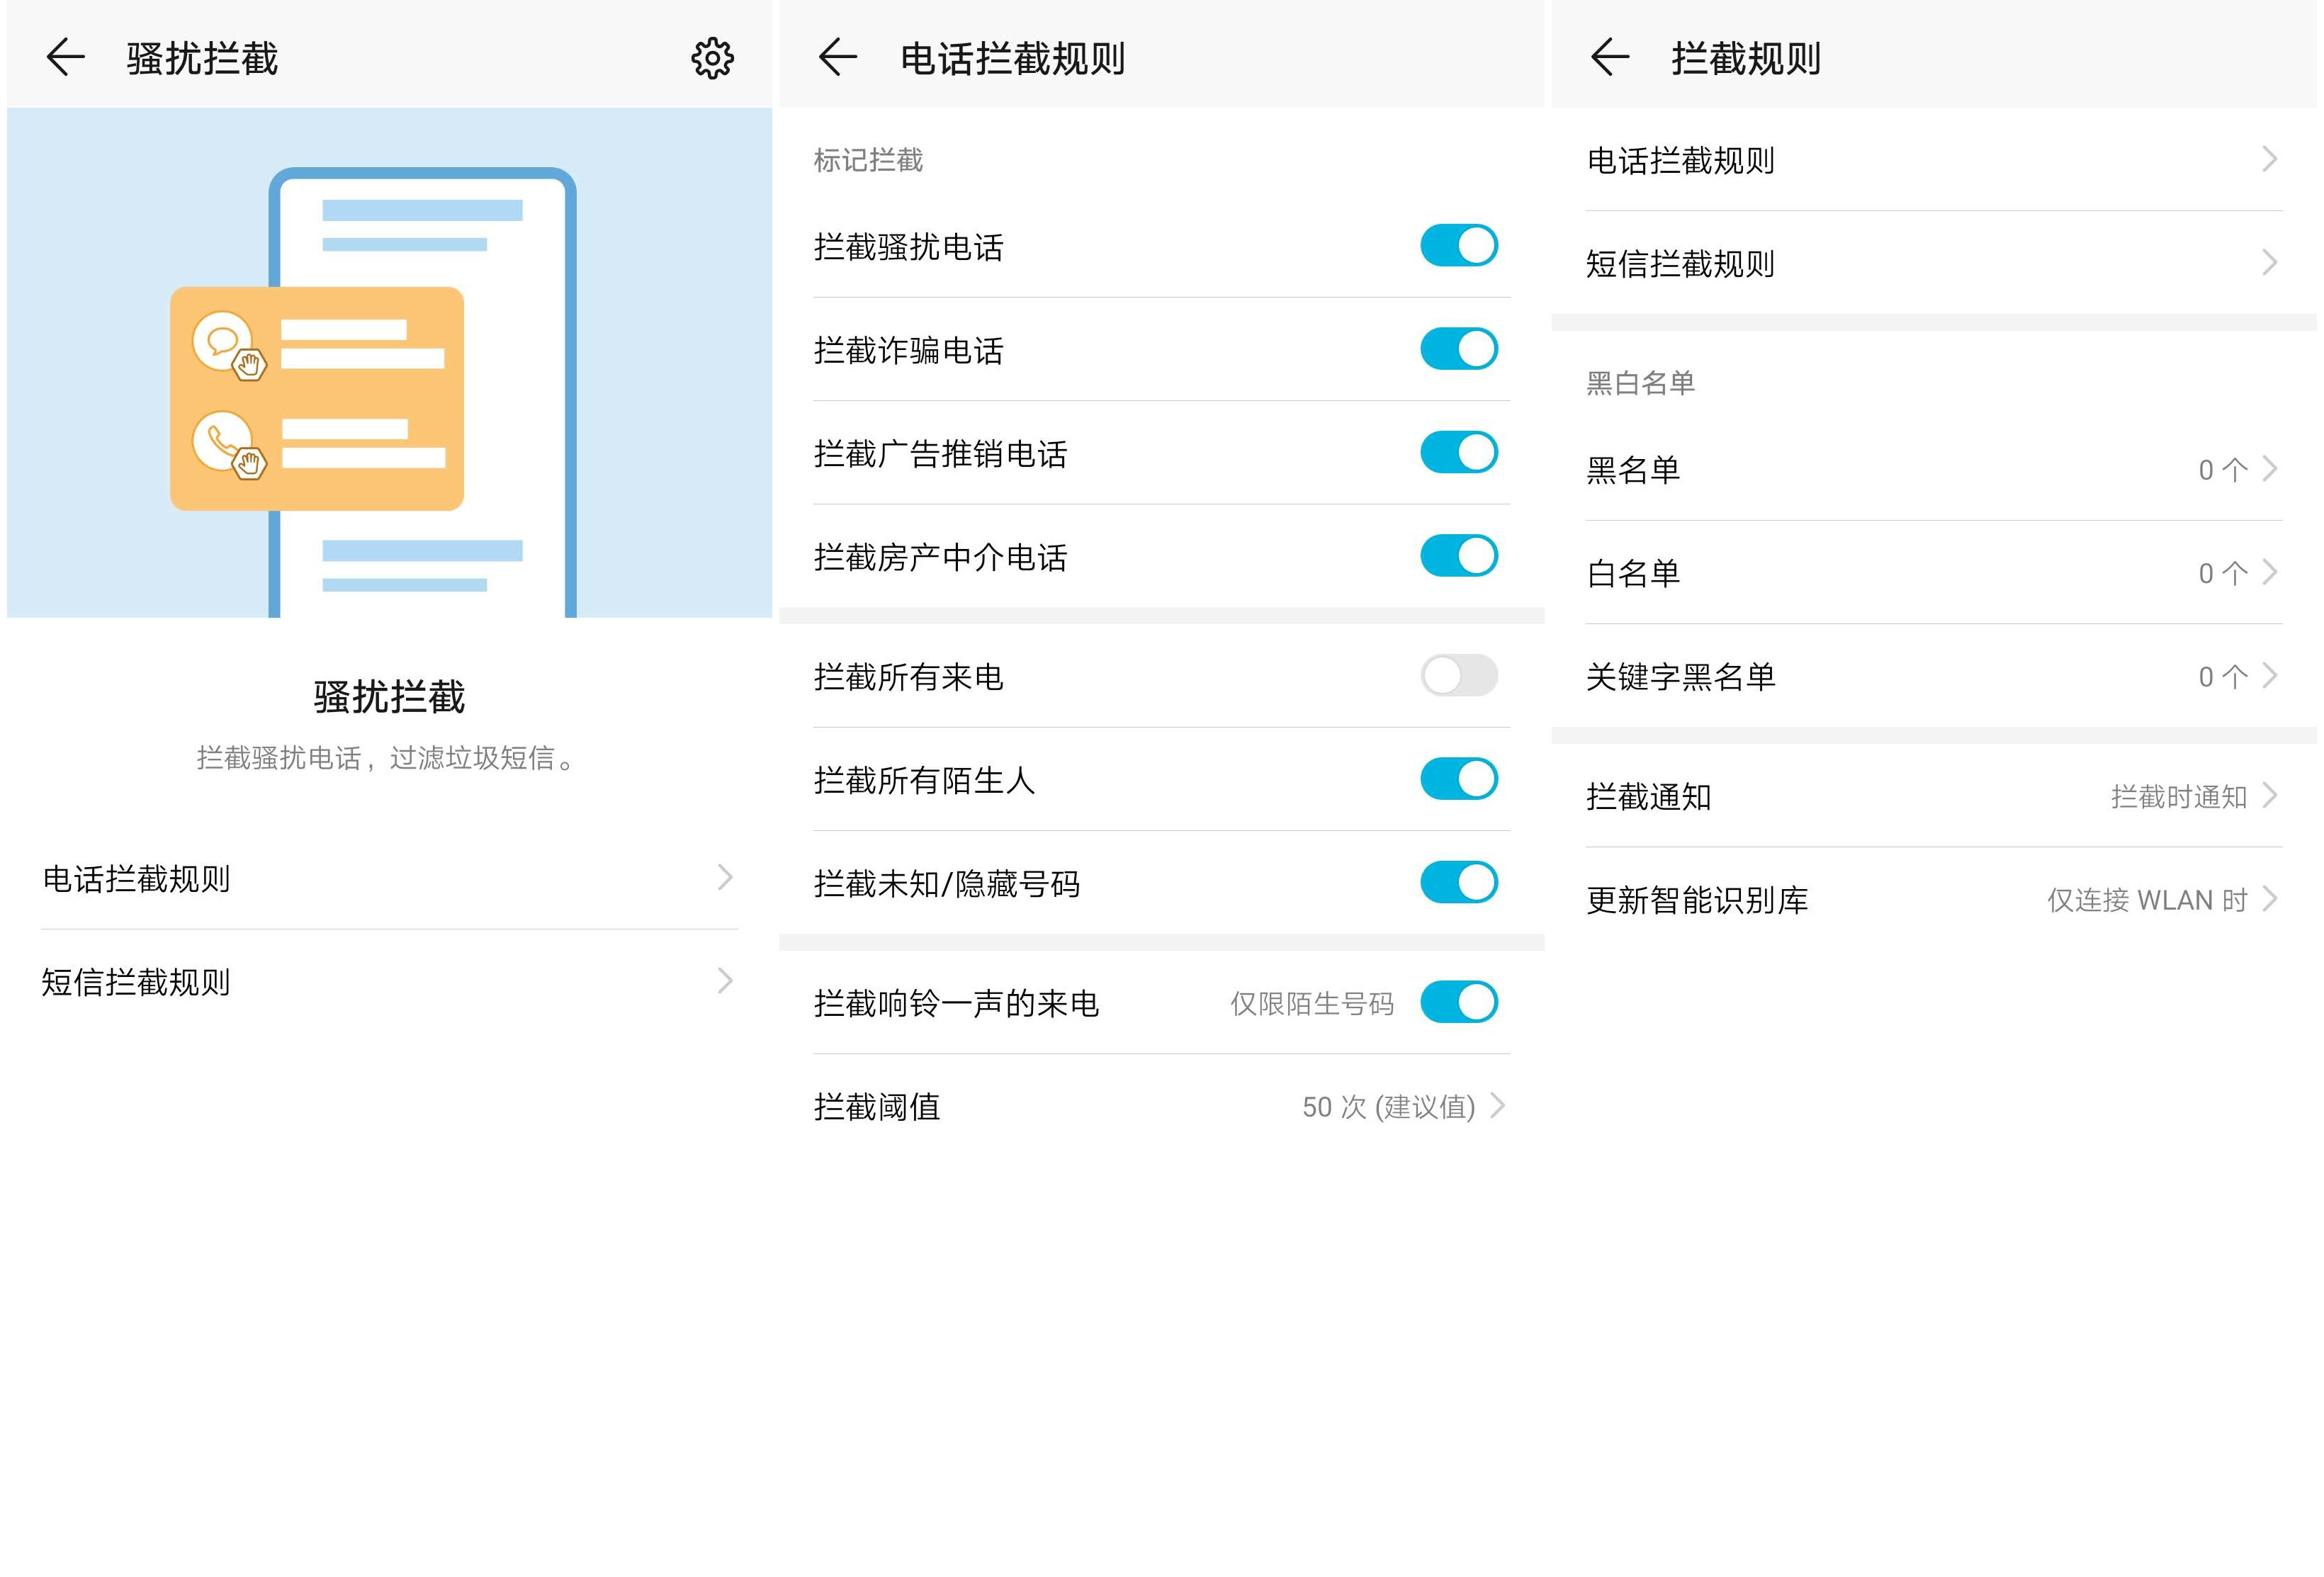Open 电话拦截规则 from 骚扰拦截 screen
The width and height of the screenshot is (2324, 1577).
388,880
